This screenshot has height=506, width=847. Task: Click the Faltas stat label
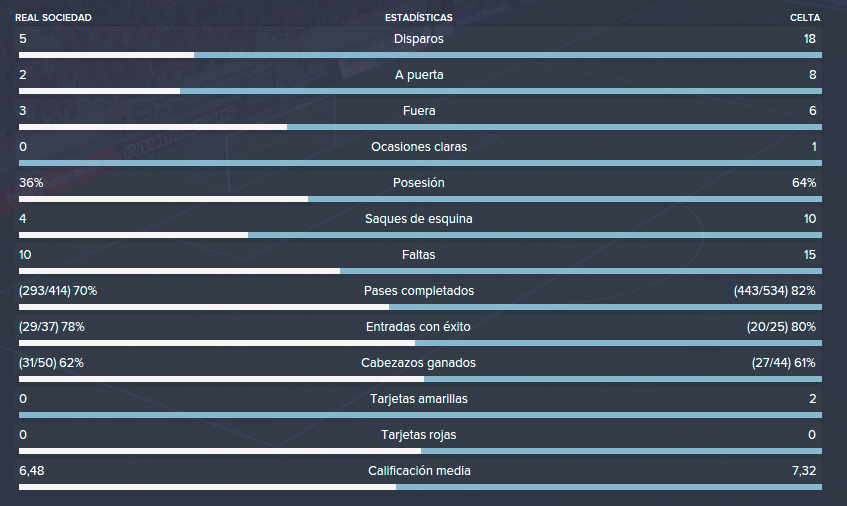(419, 255)
